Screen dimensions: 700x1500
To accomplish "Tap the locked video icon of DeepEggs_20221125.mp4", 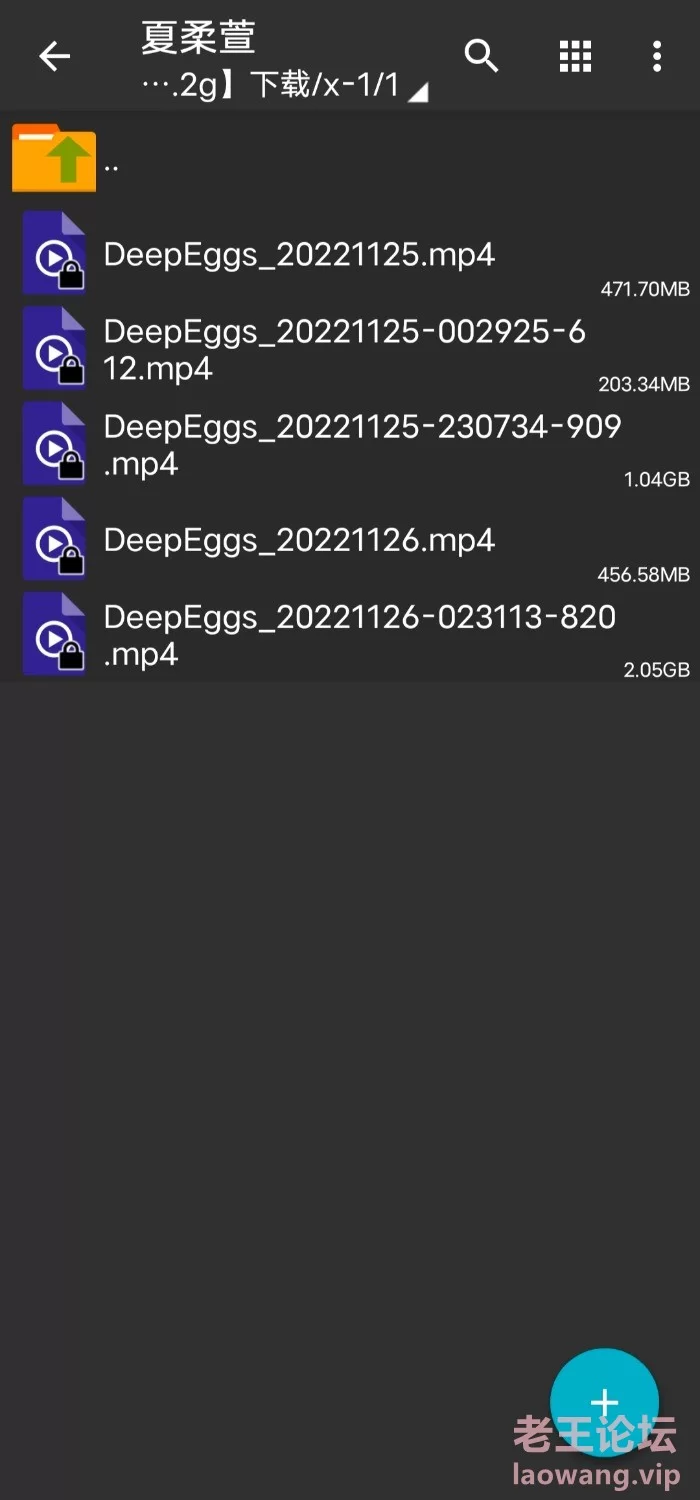I will point(54,254).
